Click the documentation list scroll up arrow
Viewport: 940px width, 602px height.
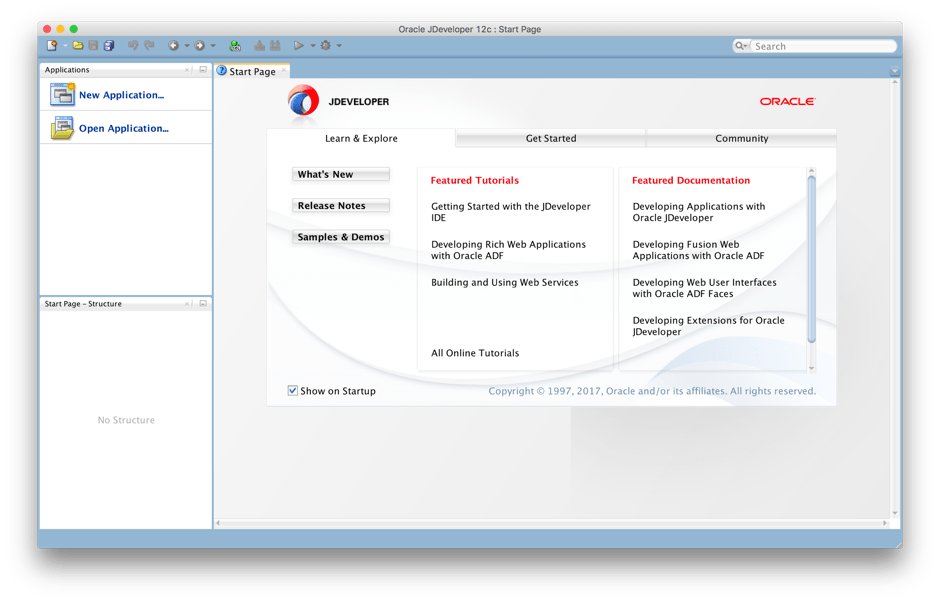[x=812, y=171]
